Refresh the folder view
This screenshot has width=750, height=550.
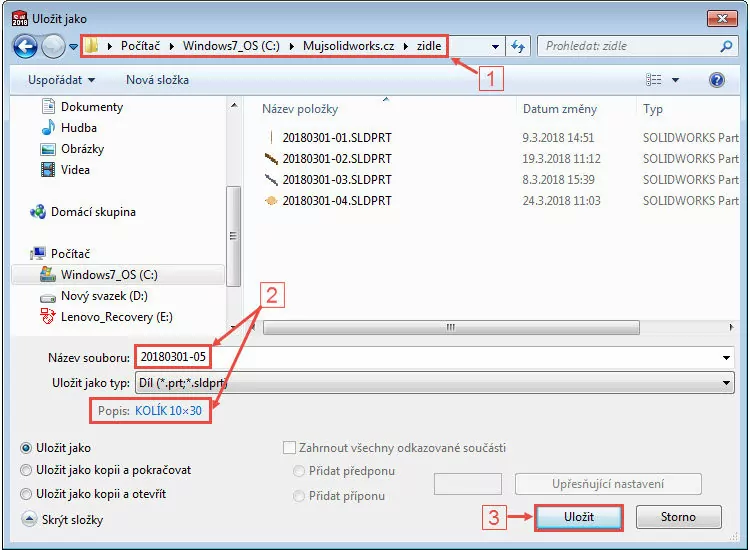click(518, 46)
